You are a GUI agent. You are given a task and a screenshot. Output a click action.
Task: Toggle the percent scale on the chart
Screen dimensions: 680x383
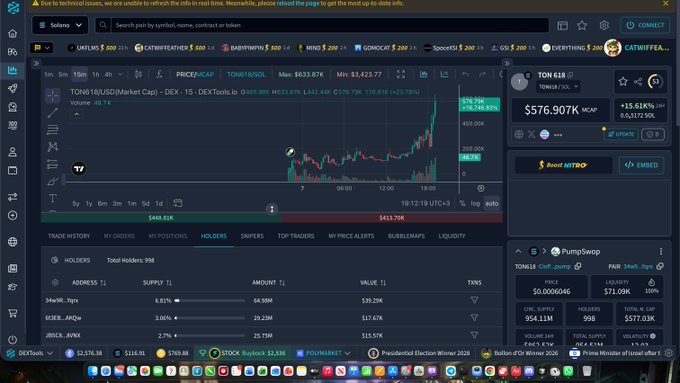462,203
